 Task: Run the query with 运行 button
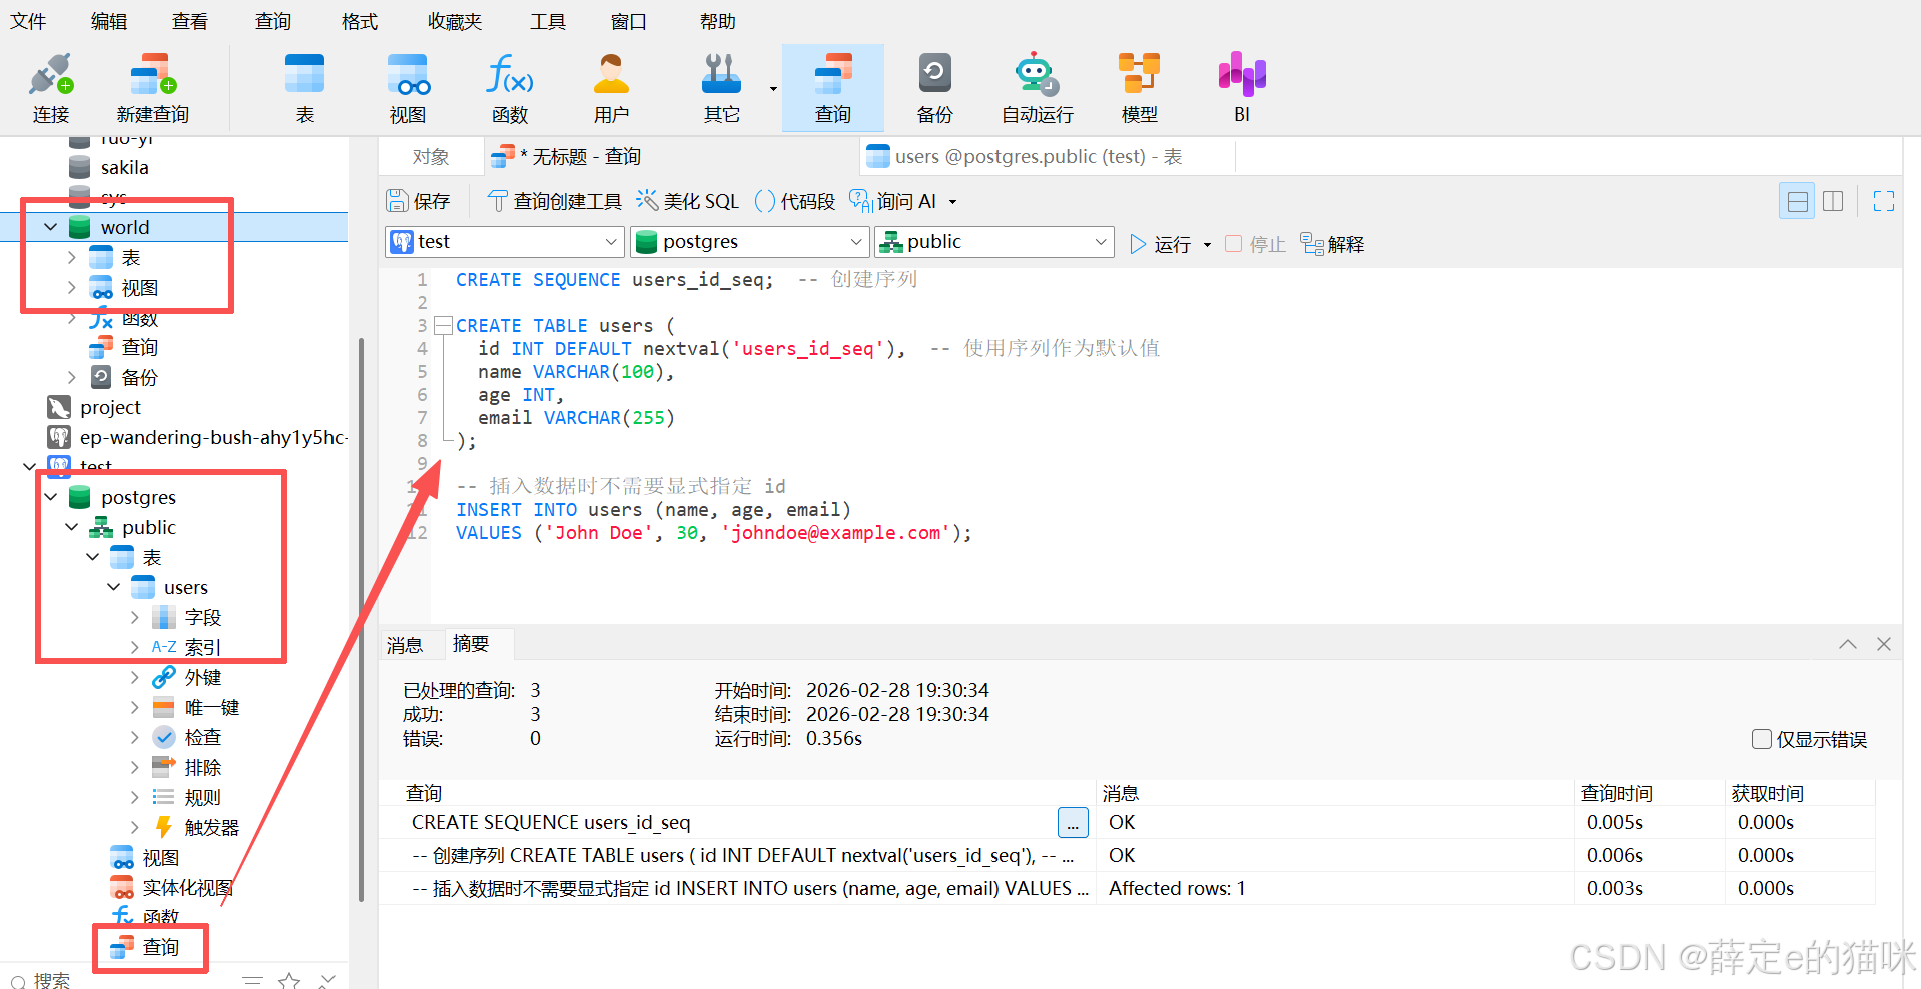pos(1160,244)
